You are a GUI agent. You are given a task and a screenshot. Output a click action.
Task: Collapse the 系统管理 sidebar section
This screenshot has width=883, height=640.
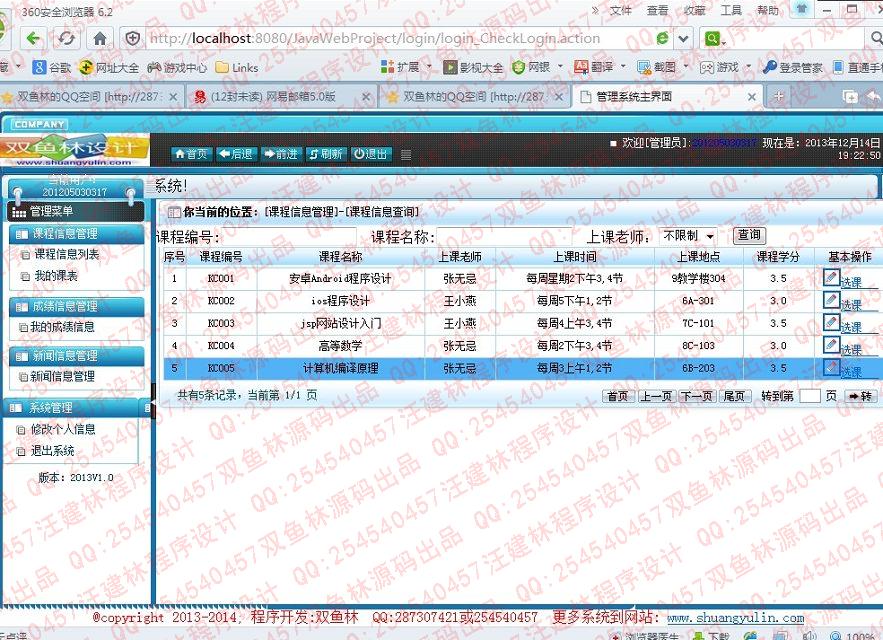(x=73, y=407)
